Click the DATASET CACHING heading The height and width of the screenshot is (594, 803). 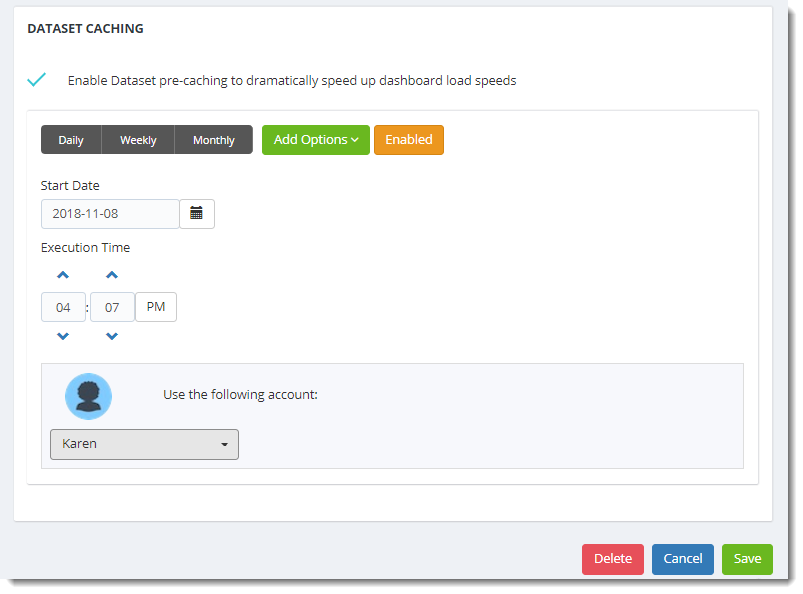[x=86, y=29]
